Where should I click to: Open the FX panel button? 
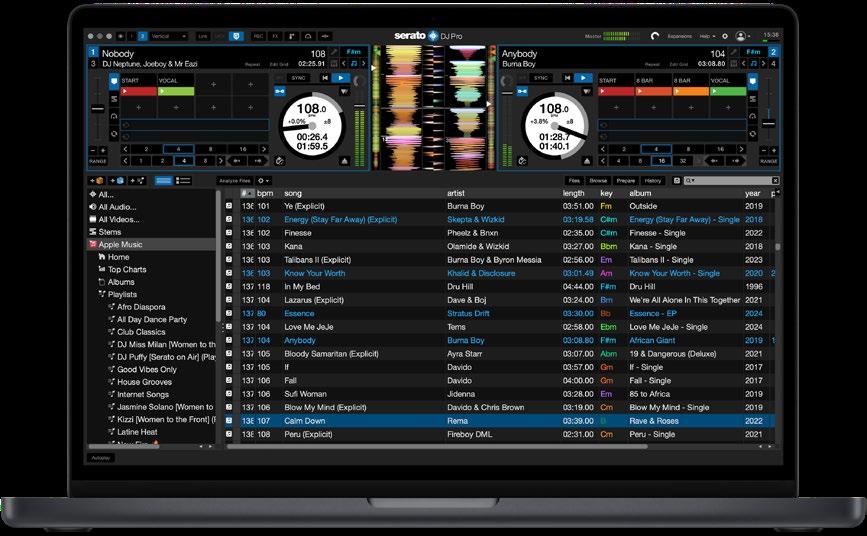[x=275, y=36]
